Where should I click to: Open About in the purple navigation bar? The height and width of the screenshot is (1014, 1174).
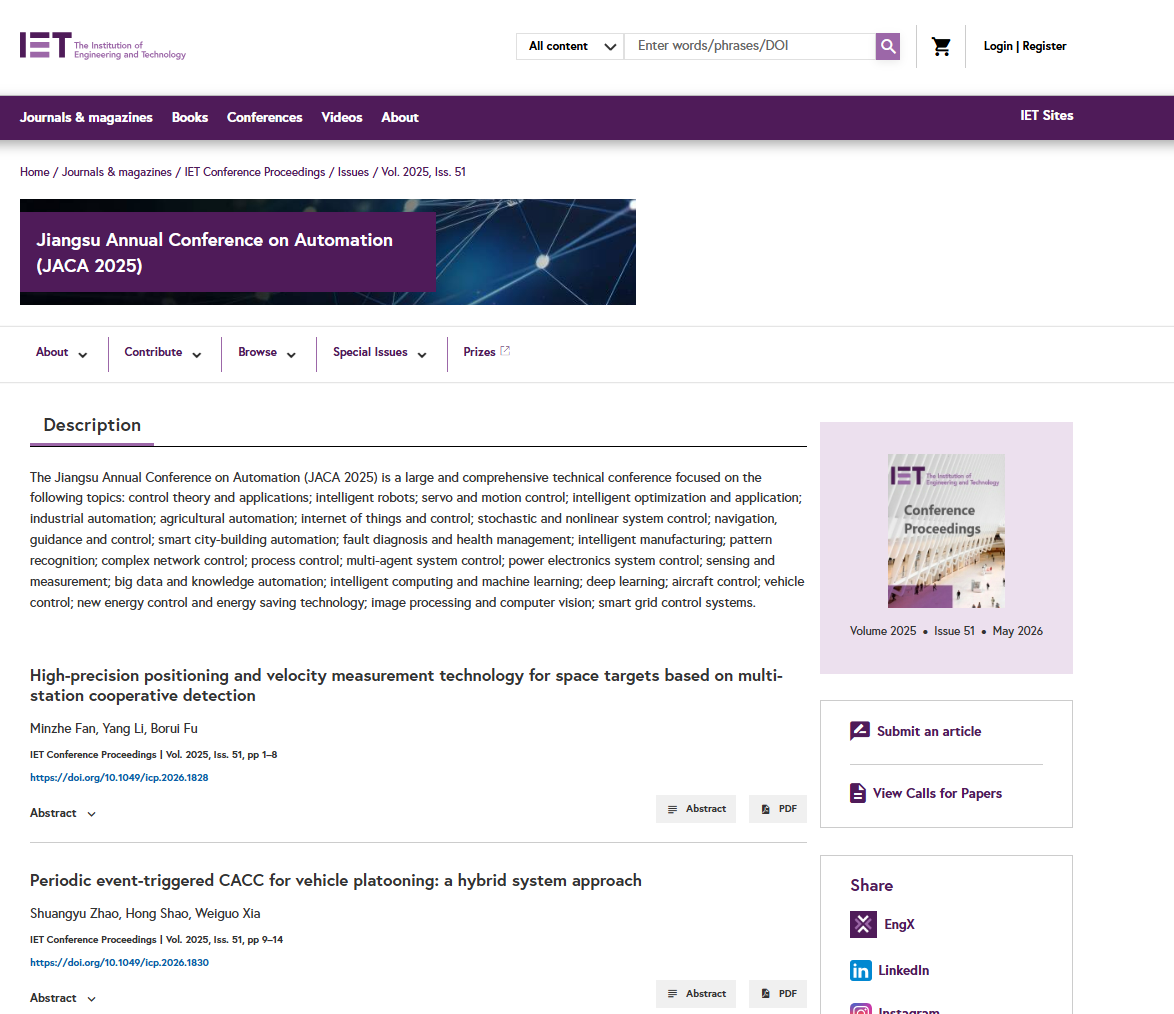(x=400, y=118)
